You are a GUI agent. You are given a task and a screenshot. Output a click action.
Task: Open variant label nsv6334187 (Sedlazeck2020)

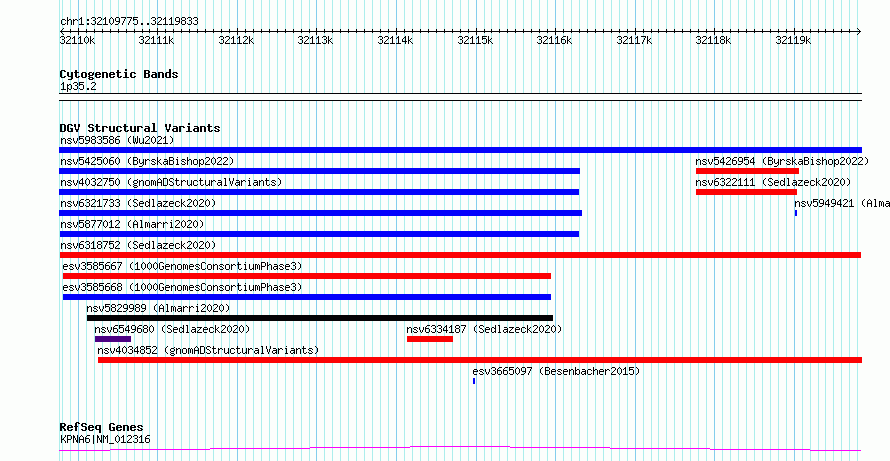484,329
